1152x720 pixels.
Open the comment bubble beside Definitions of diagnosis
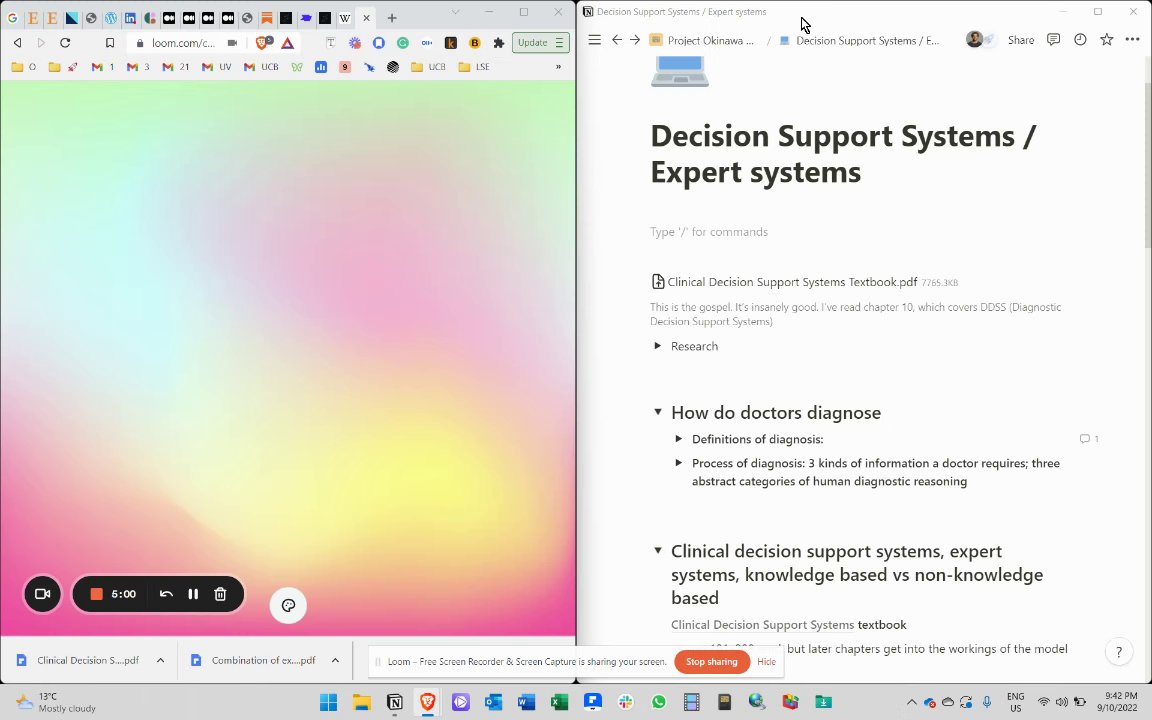1089,439
